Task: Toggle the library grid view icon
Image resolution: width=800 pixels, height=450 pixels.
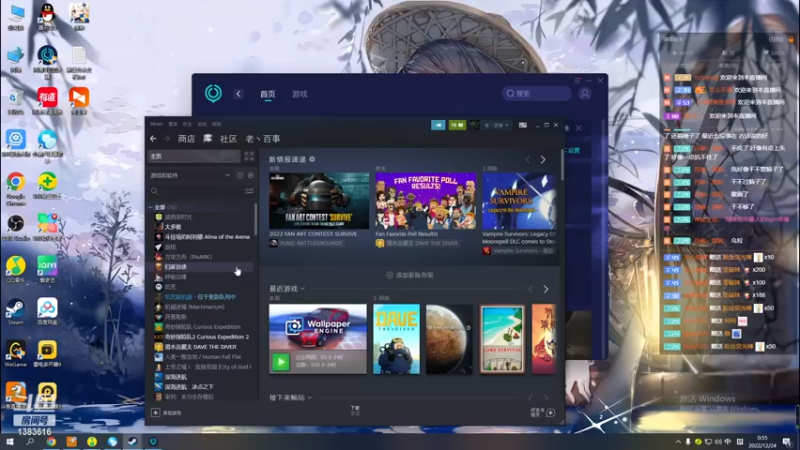Action: pos(249,156)
